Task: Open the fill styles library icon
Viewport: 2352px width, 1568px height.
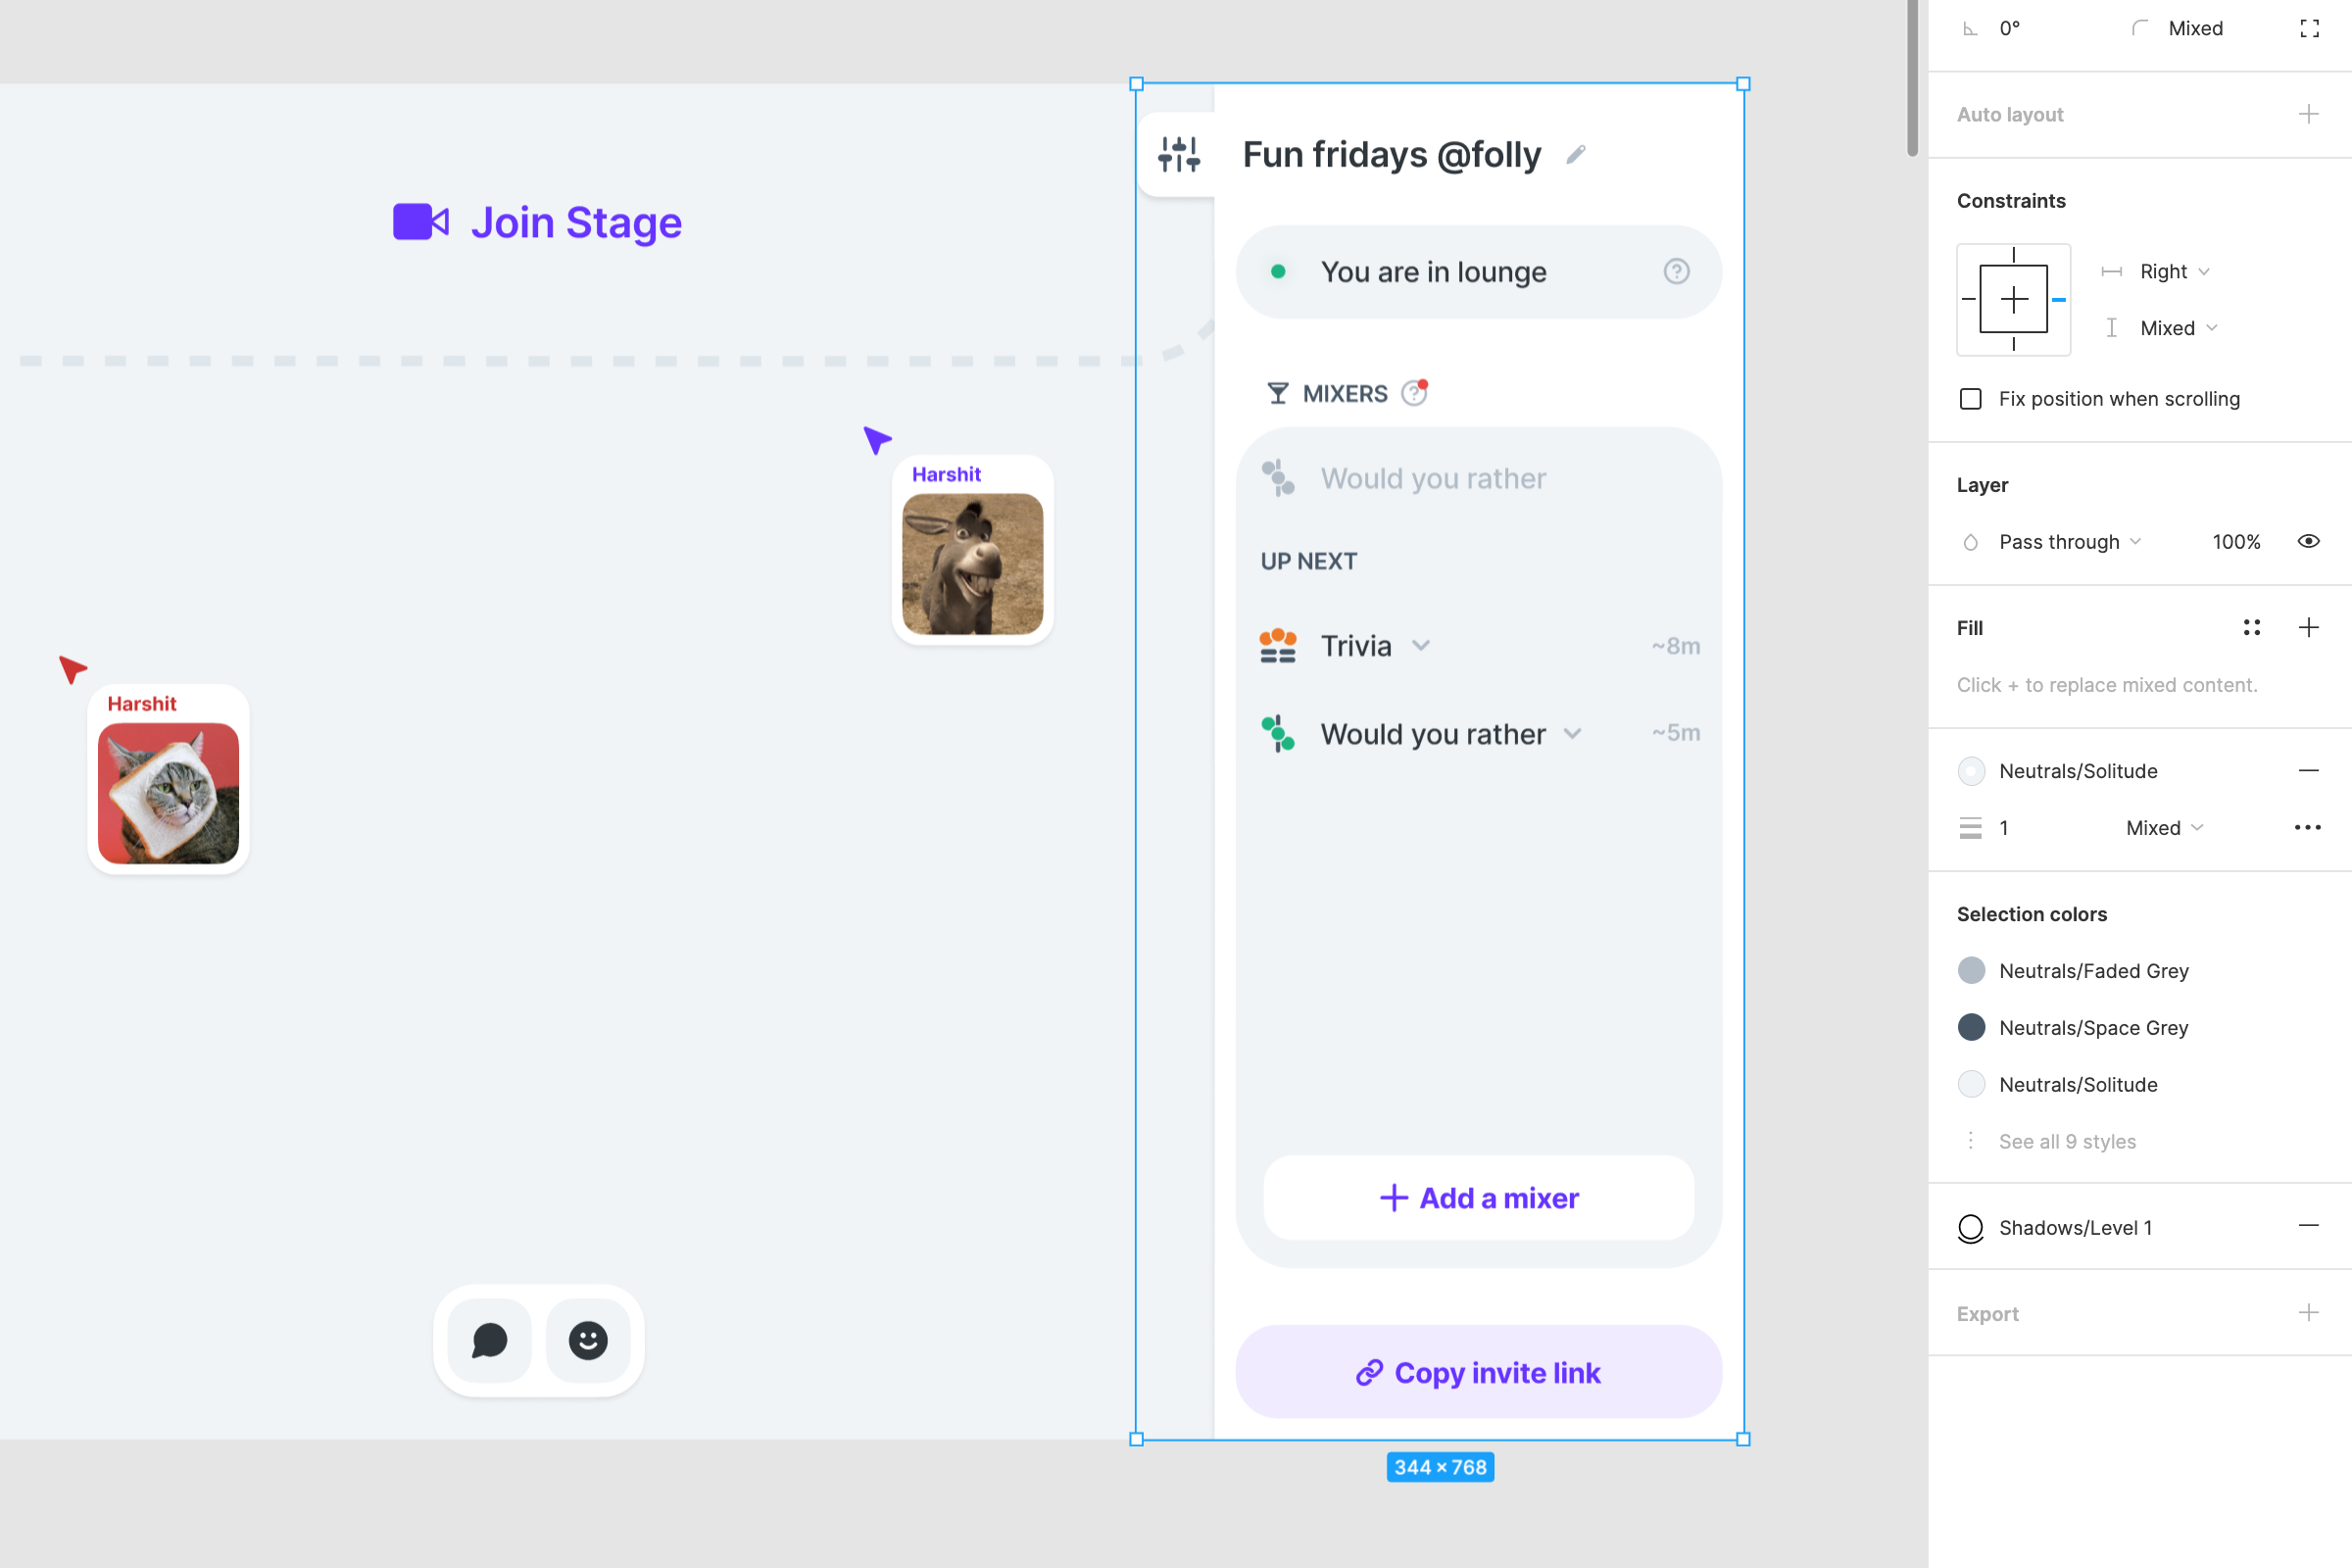Action: [2251, 627]
